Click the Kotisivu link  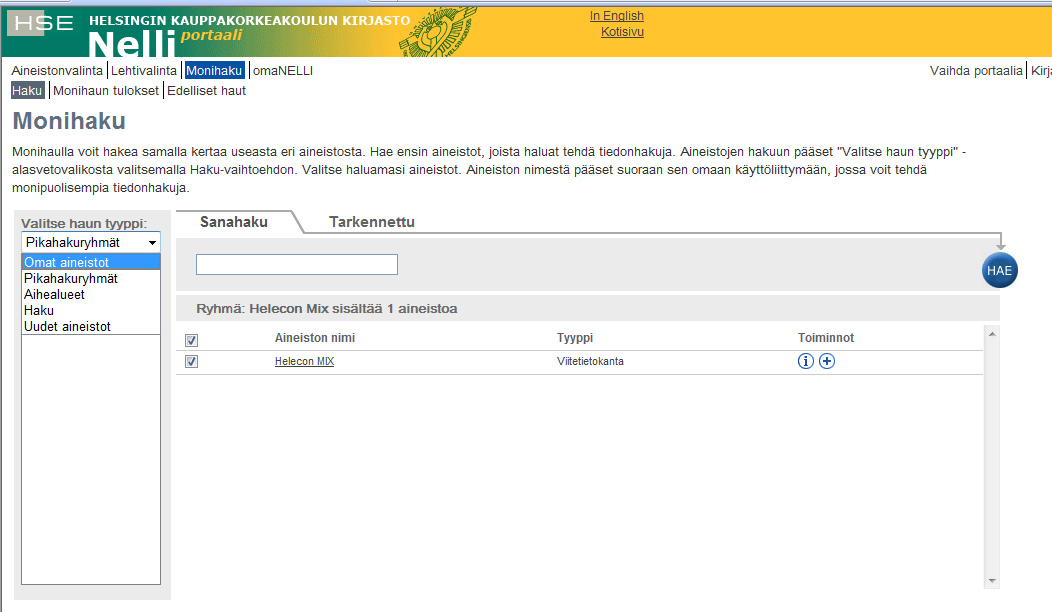[x=622, y=32]
